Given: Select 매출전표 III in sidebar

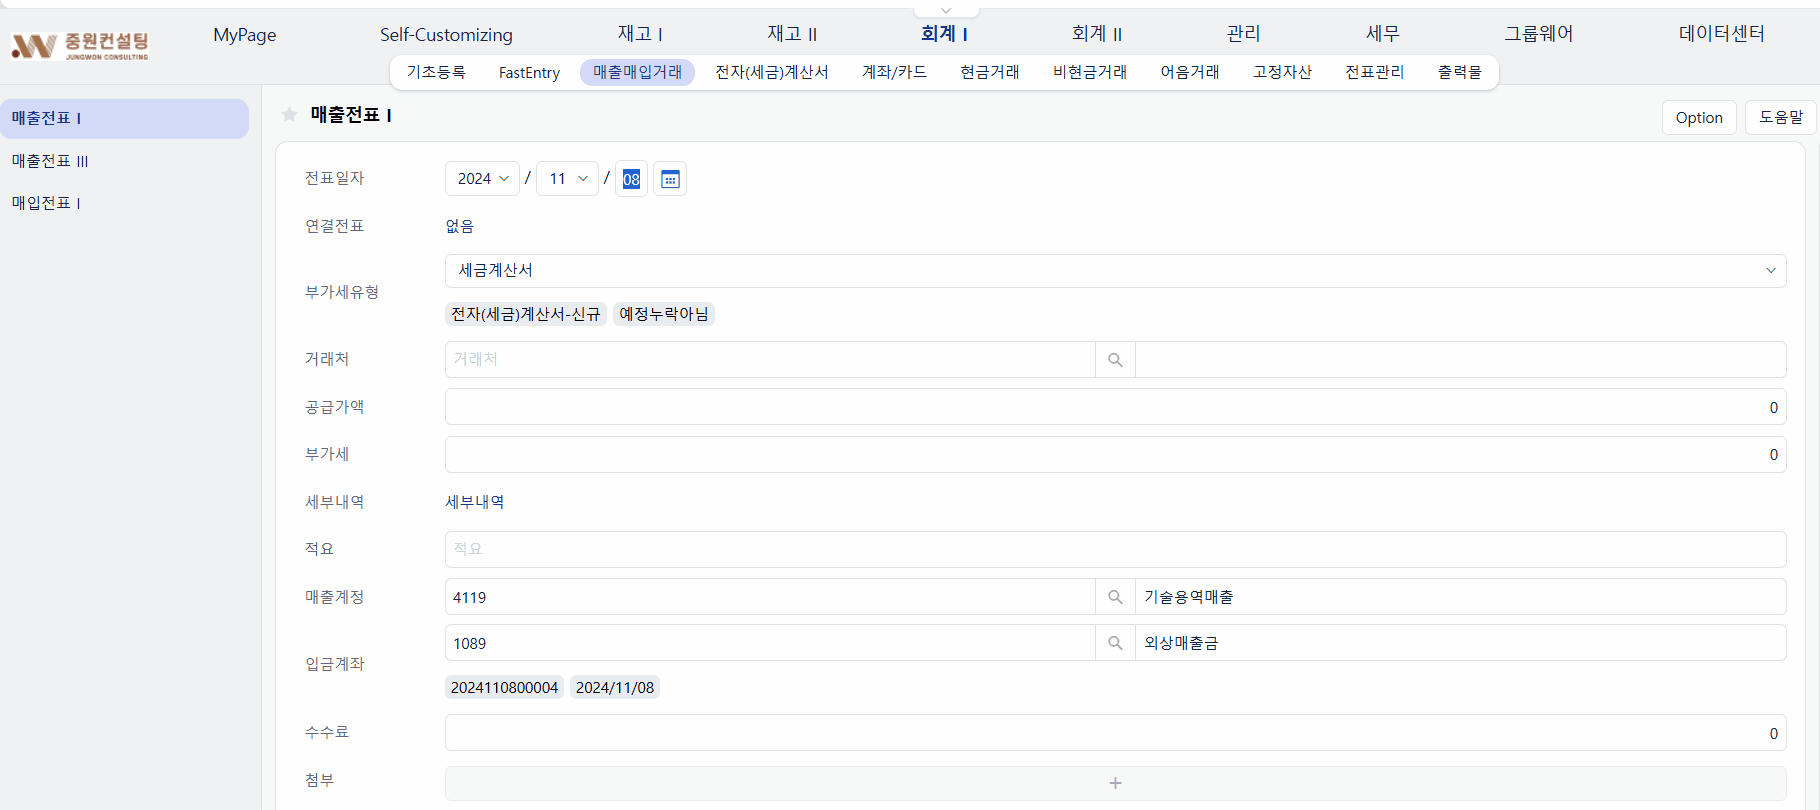Looking at the screenshot, I should tap(50, 161).
